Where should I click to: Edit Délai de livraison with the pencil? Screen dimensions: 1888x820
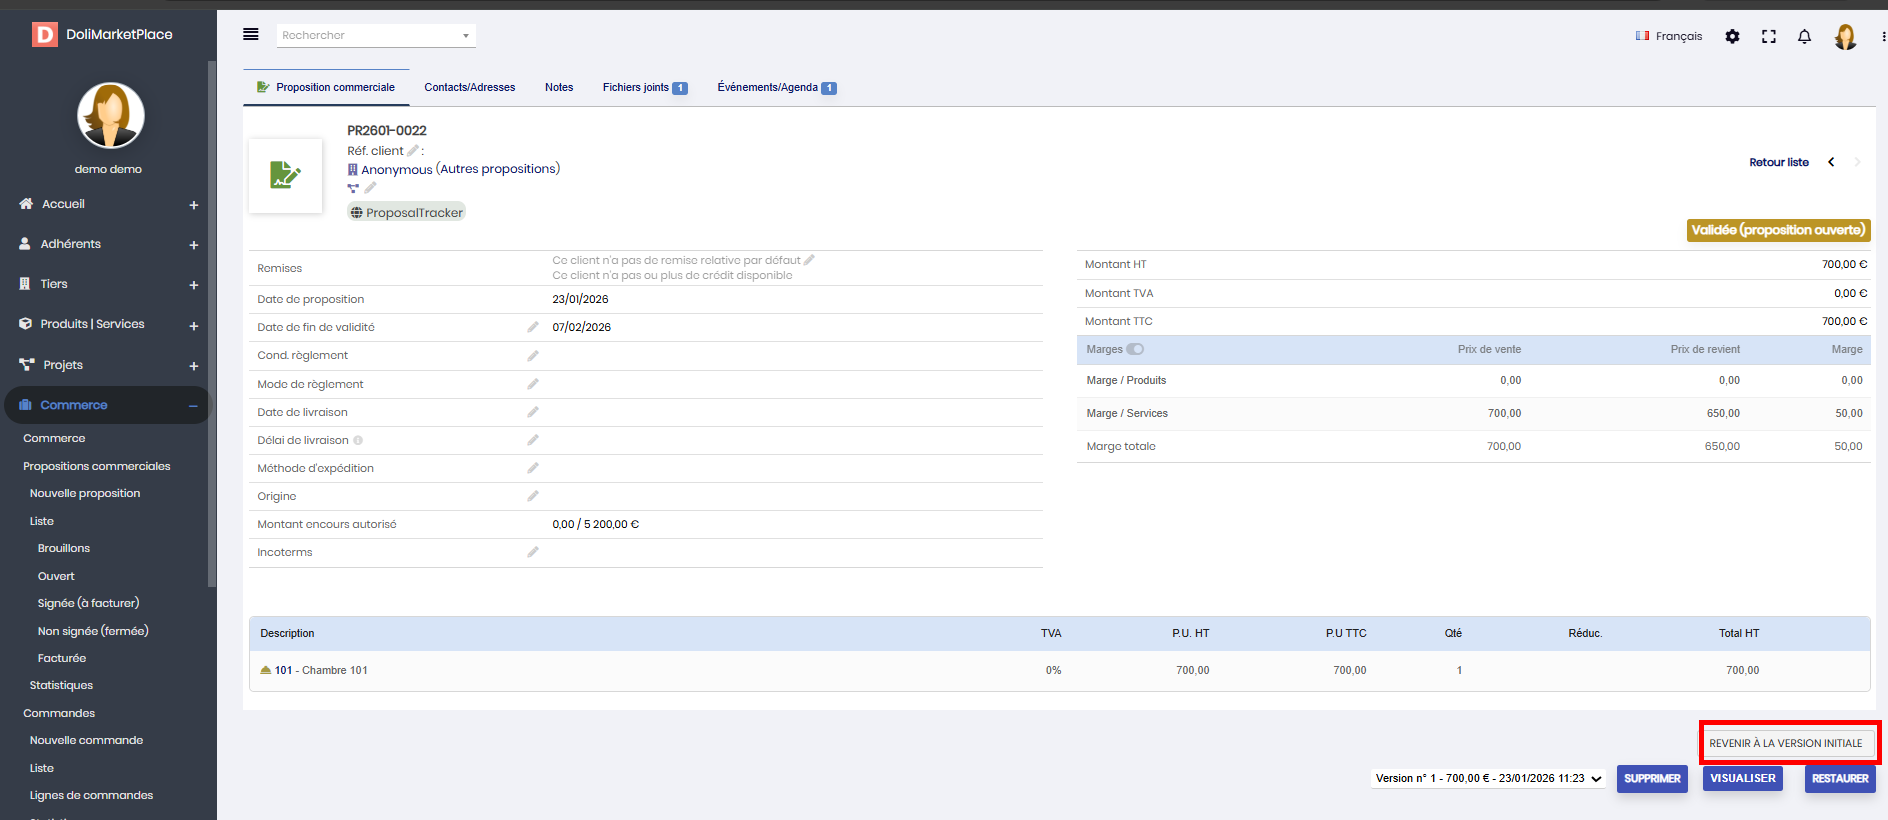[x=533, y=440]
